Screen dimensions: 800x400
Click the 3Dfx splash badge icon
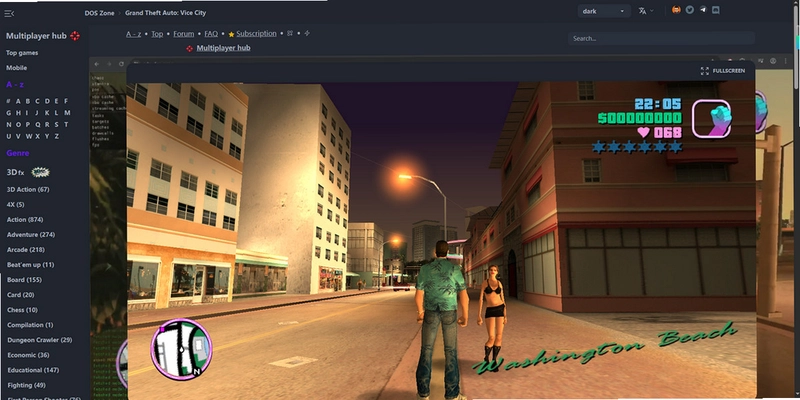40,172
